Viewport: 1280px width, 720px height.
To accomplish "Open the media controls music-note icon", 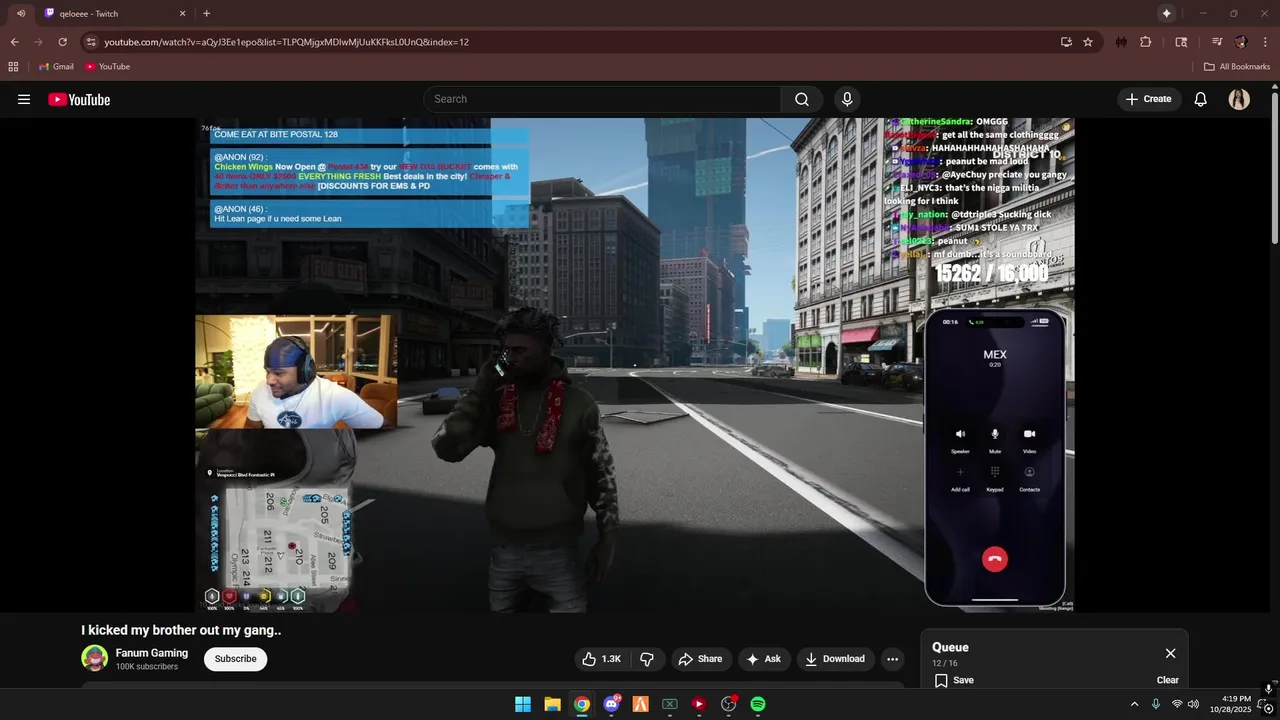I will point(1217,42).
